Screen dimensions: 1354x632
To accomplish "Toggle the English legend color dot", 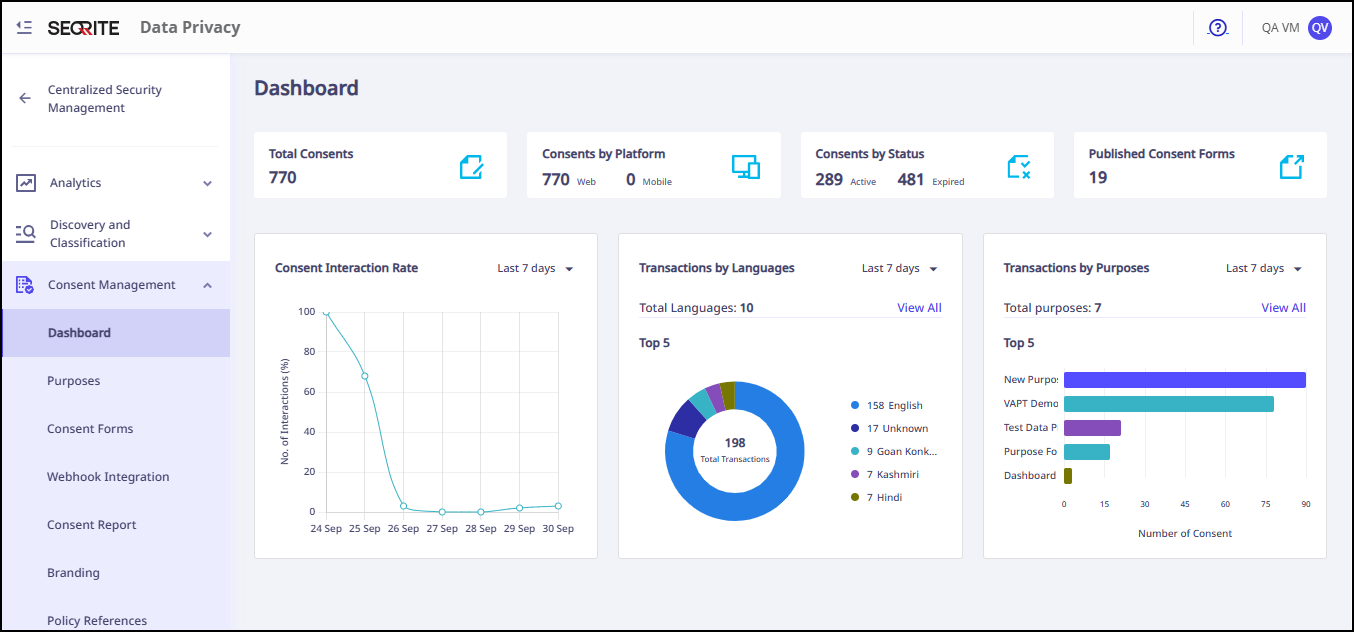I will [855, 405].
